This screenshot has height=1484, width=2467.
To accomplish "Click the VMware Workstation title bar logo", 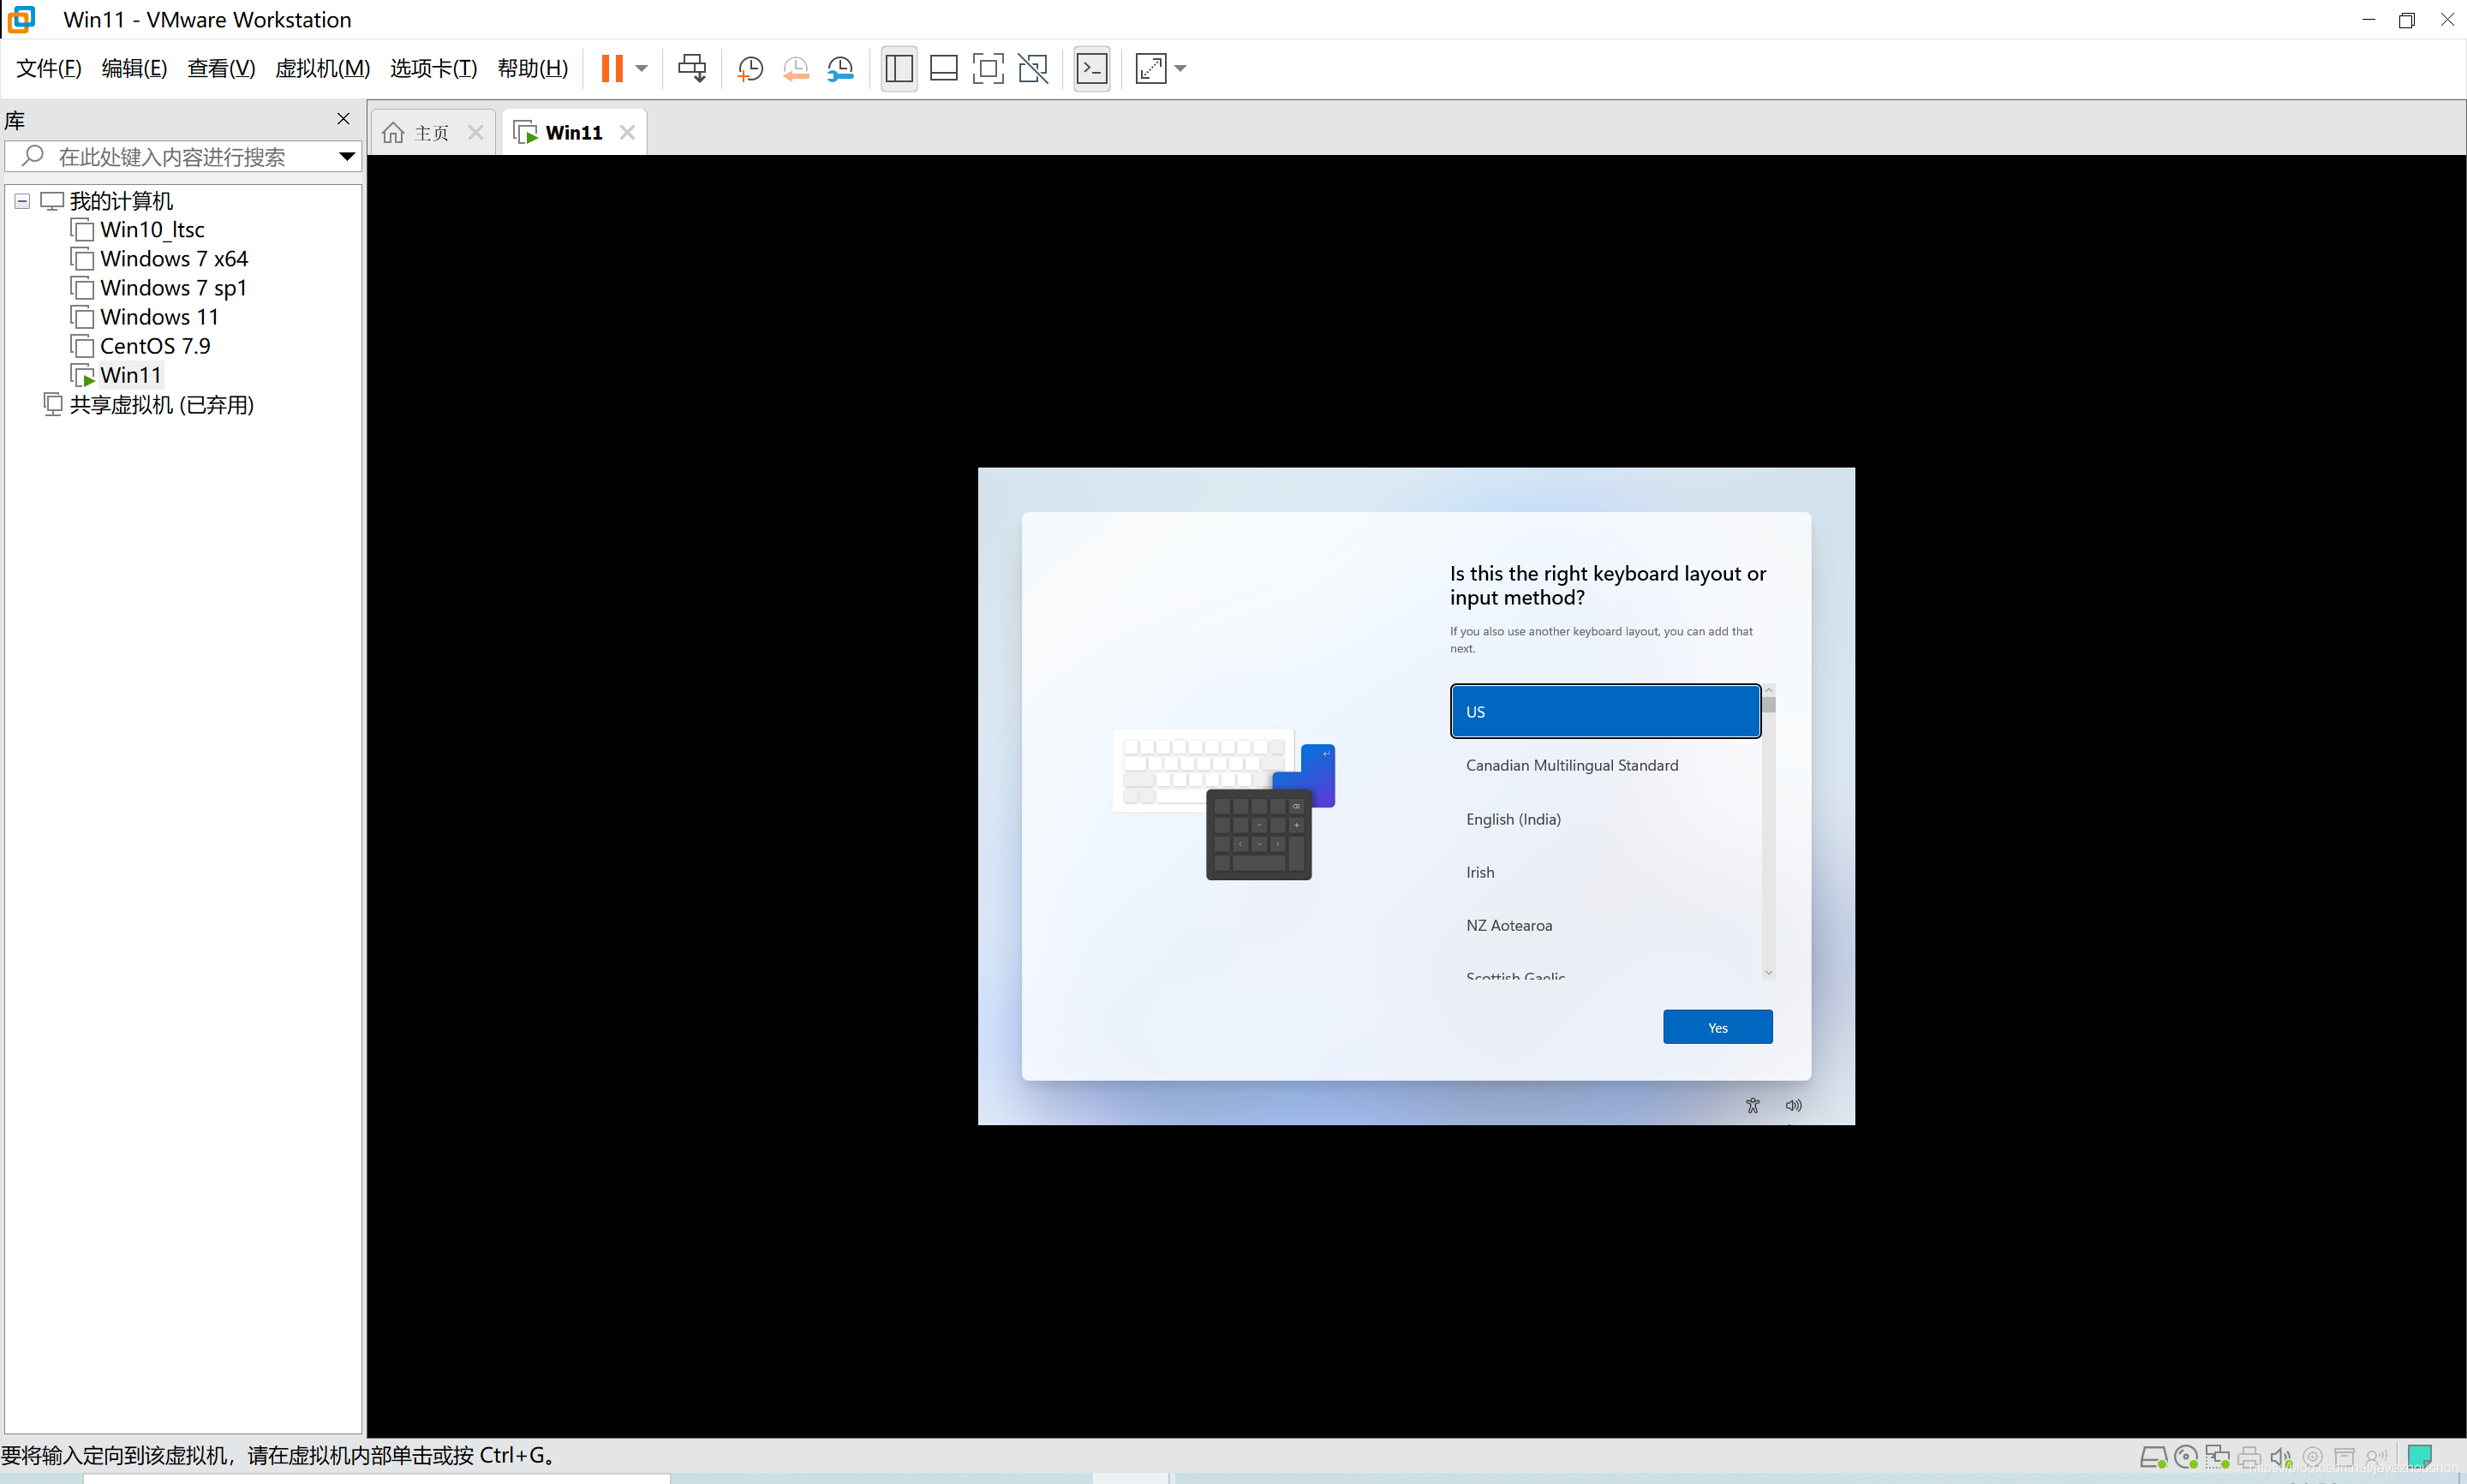I will pos(21,19).
